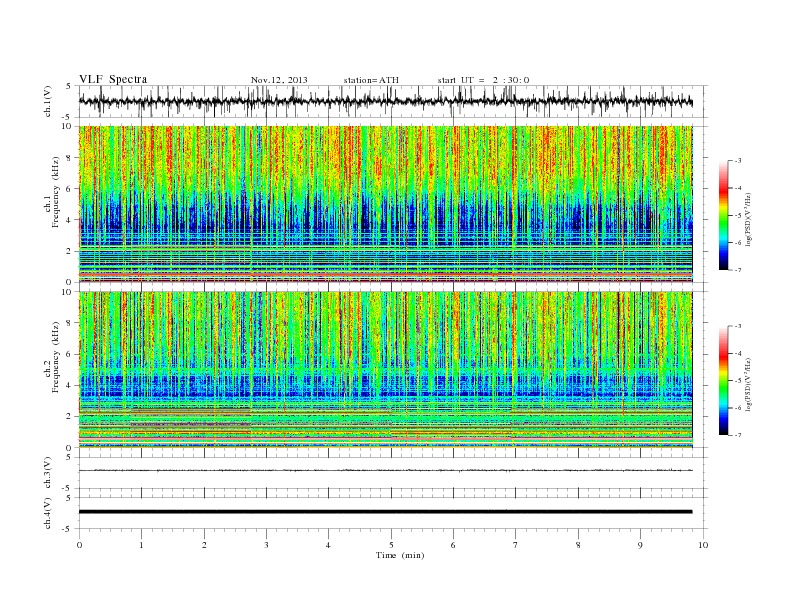Click the date text "Nov.12, 2013"
The height and width of the screenshot is (612, 792).
(x=279, y=80)
